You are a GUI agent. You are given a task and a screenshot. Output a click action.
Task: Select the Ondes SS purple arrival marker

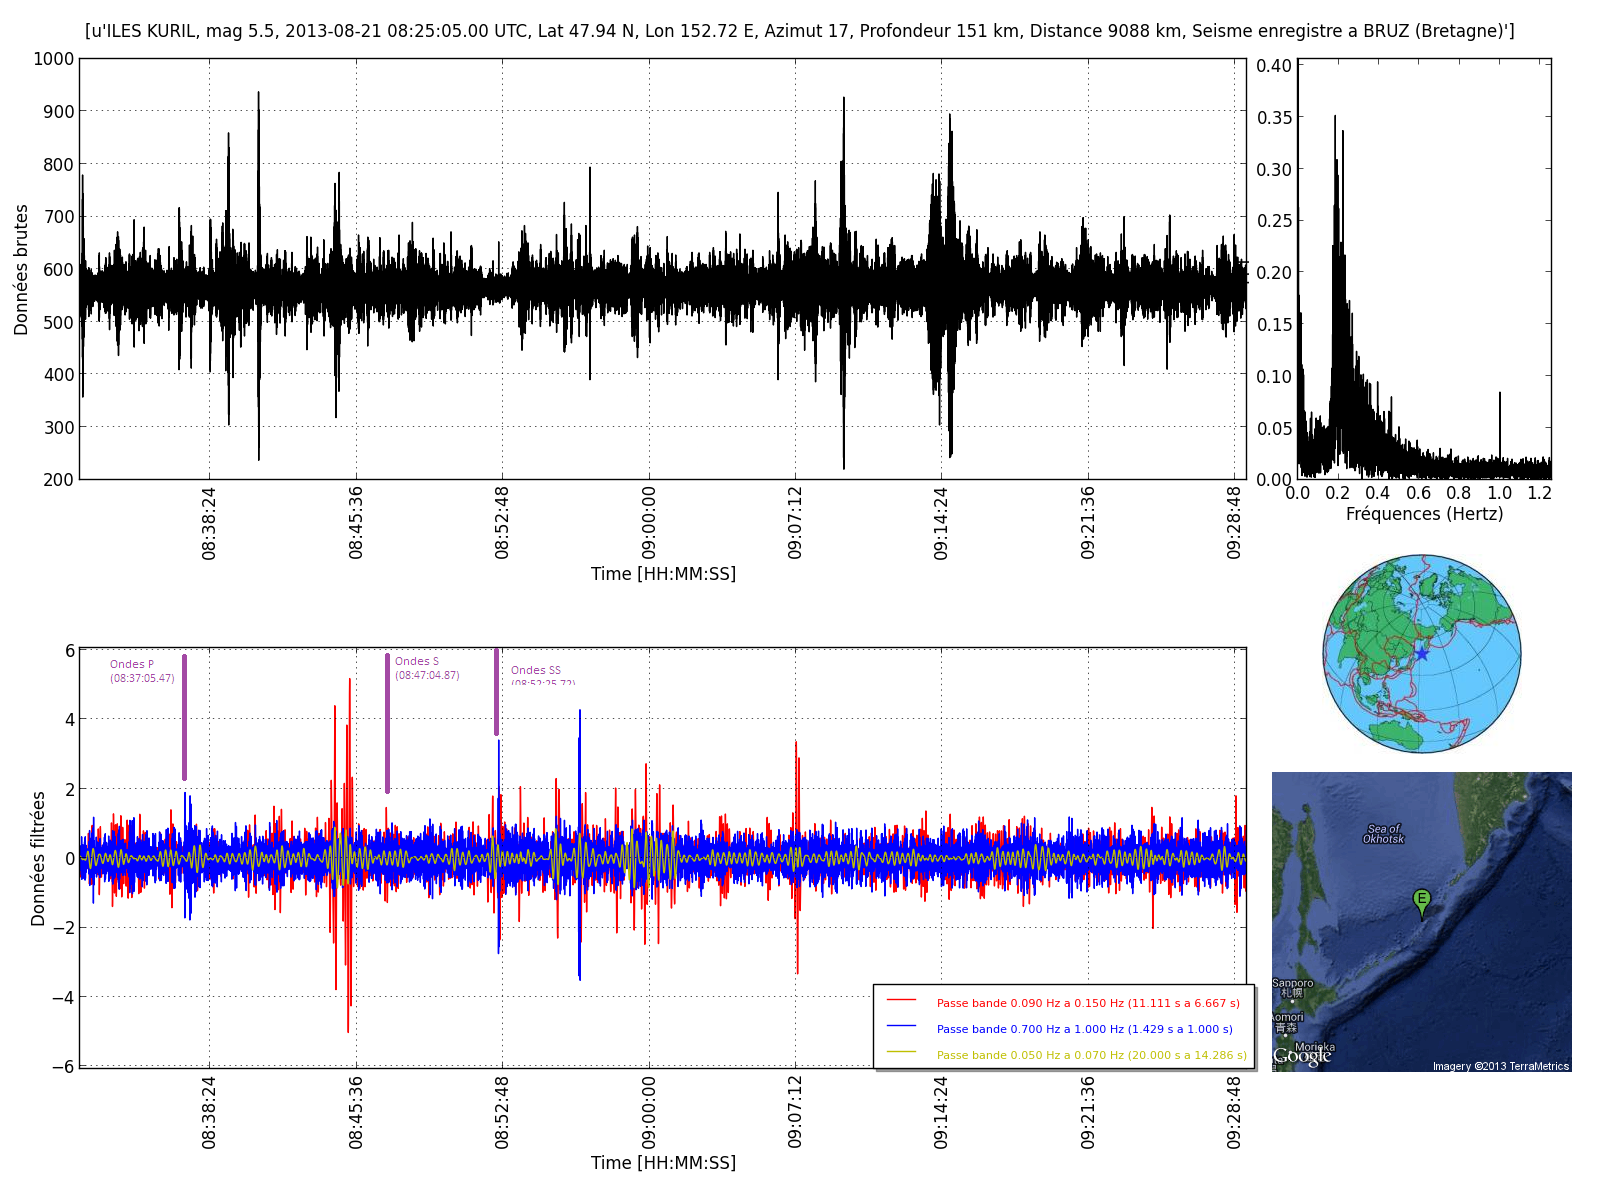(x=496, y=692)
